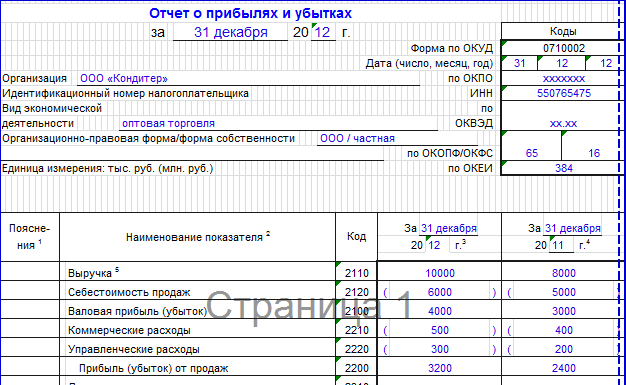The image size is (626, 385).
Task: Click the code cell "2100"
Action: pos(357,312)
